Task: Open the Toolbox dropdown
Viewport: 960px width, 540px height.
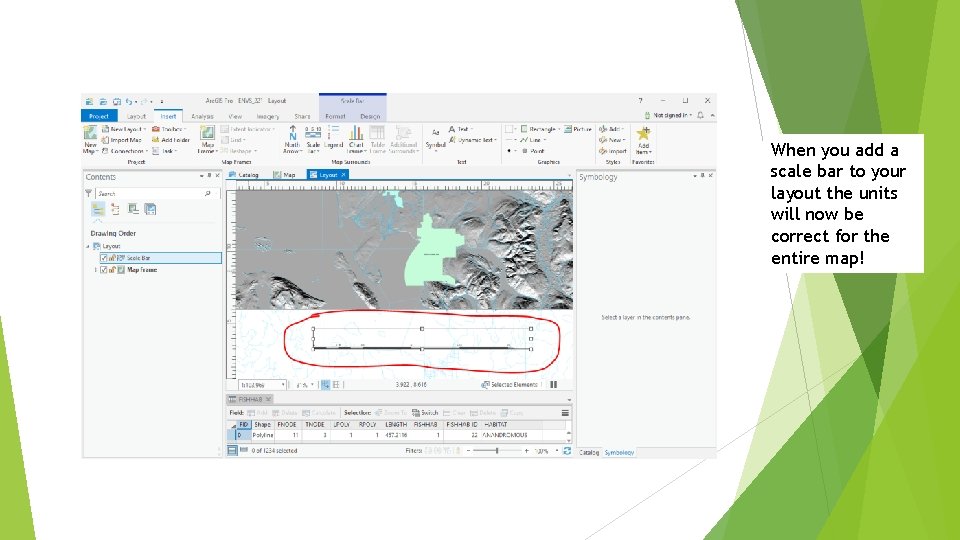Action: 169,129
